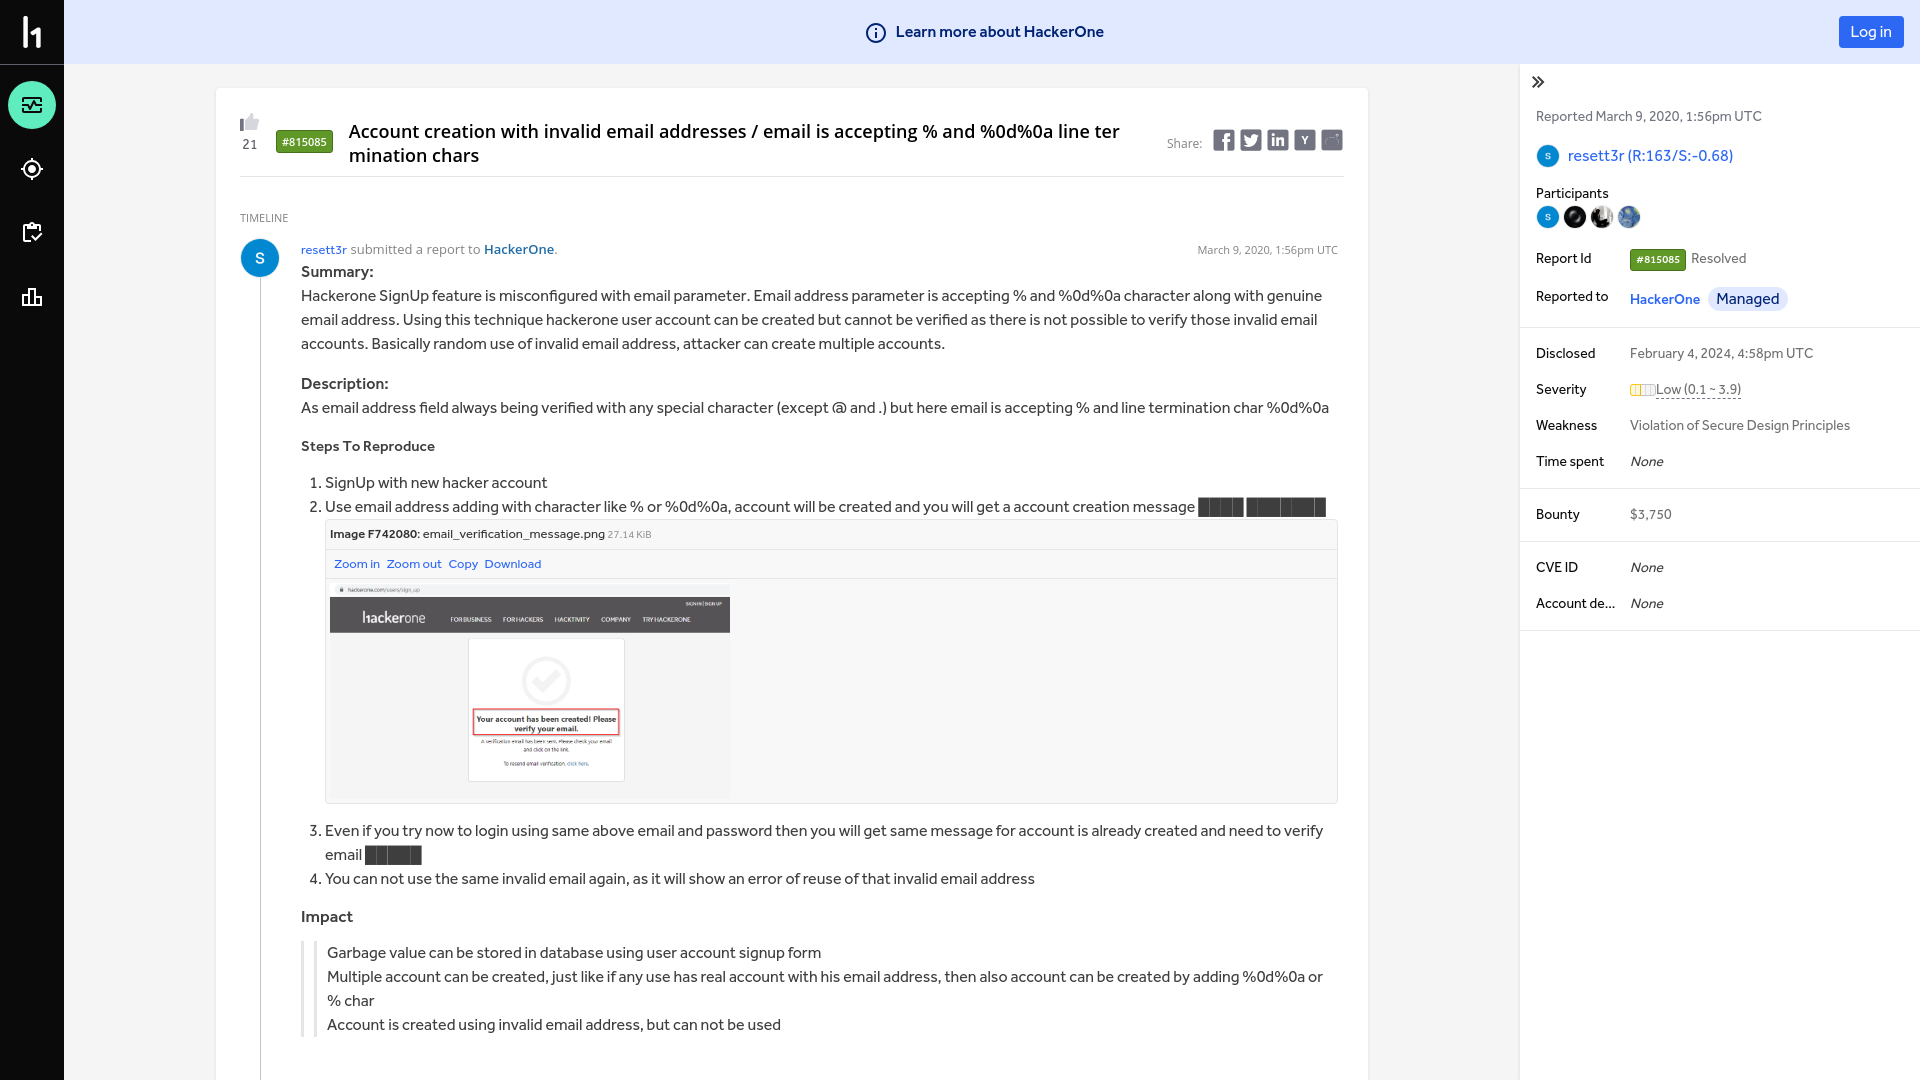Click the Facebook share icon
This screenshot has height=1080, width=1920.
(1222, 140)
